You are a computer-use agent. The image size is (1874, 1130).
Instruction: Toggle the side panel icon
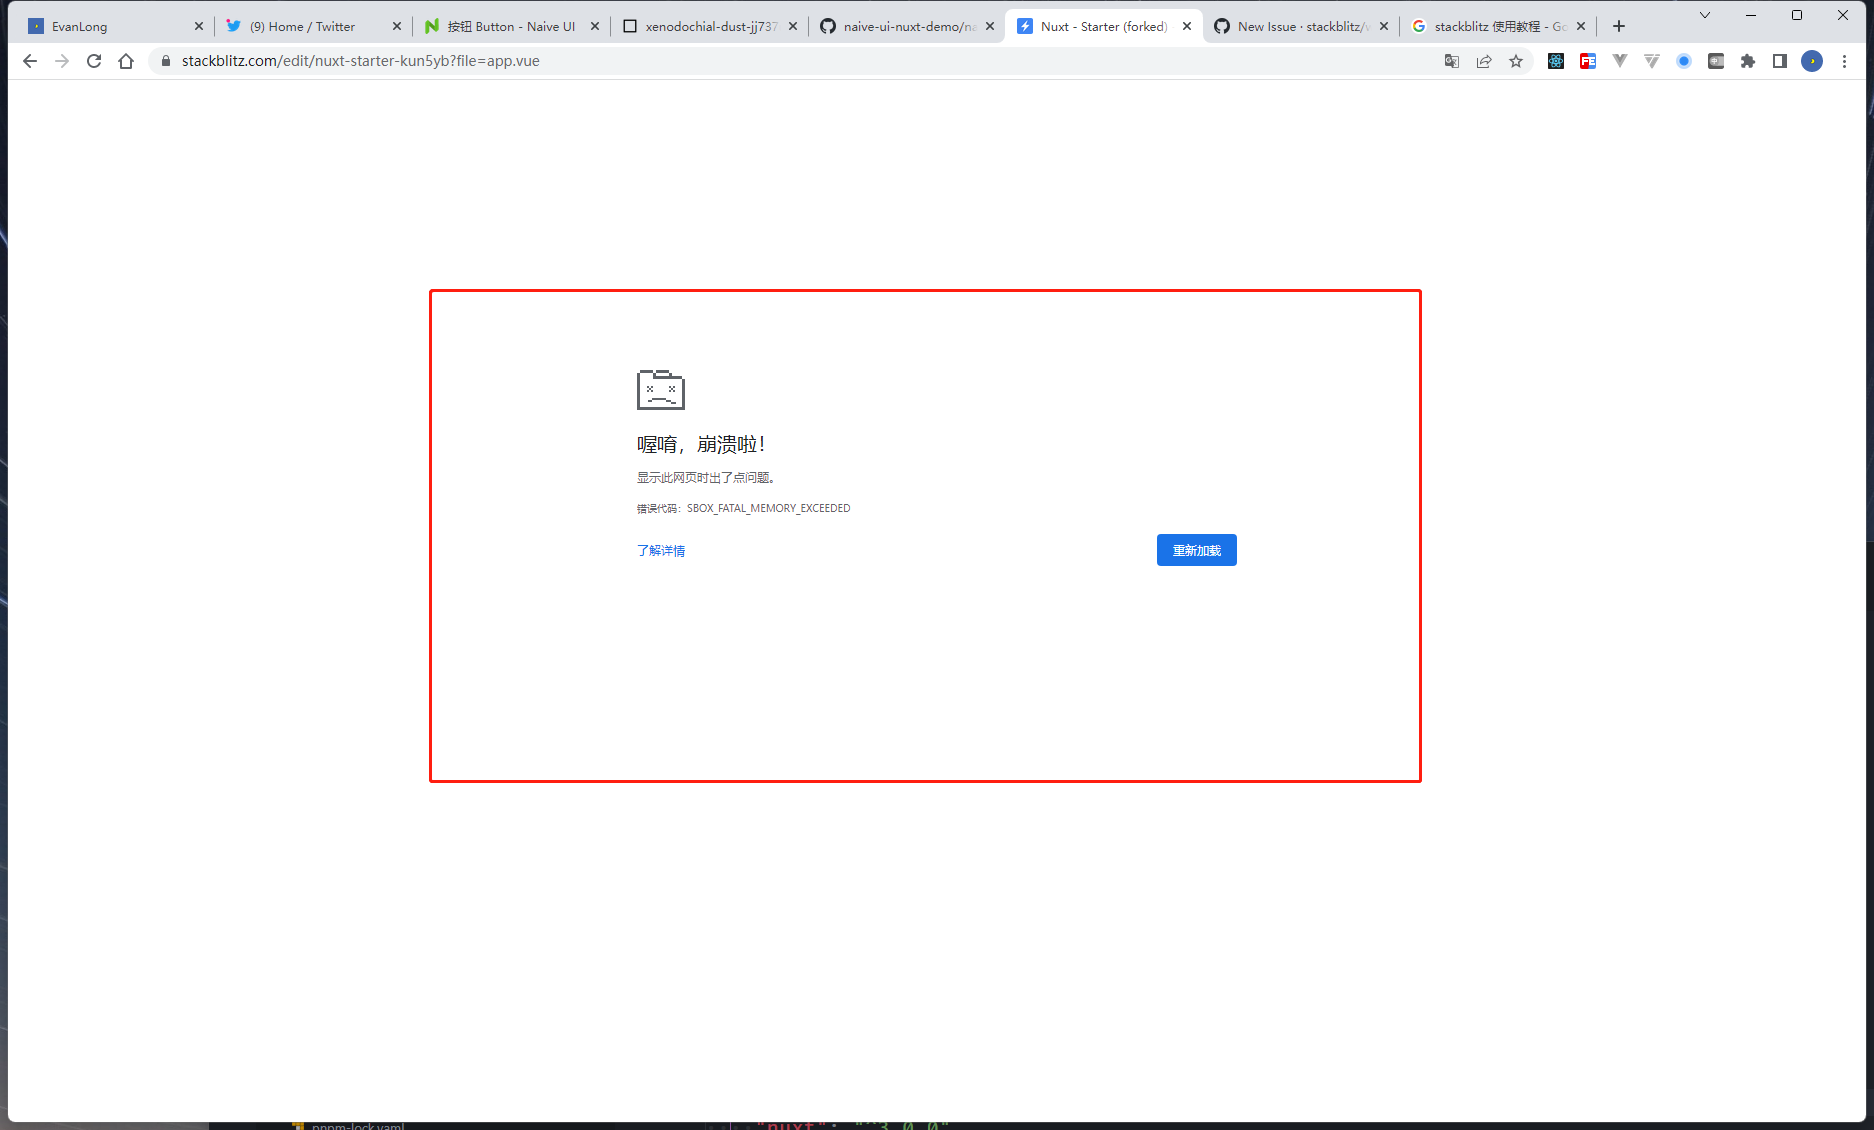tap(1780, 61)
